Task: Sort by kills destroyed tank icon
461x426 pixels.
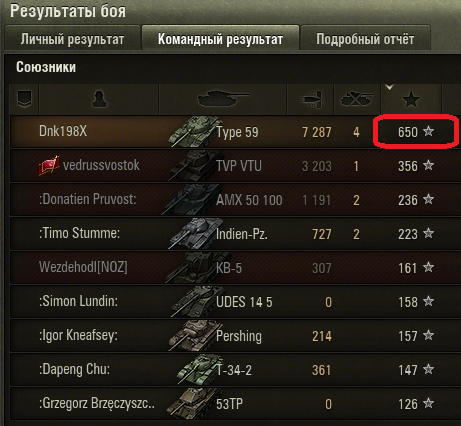Action: 357,99
